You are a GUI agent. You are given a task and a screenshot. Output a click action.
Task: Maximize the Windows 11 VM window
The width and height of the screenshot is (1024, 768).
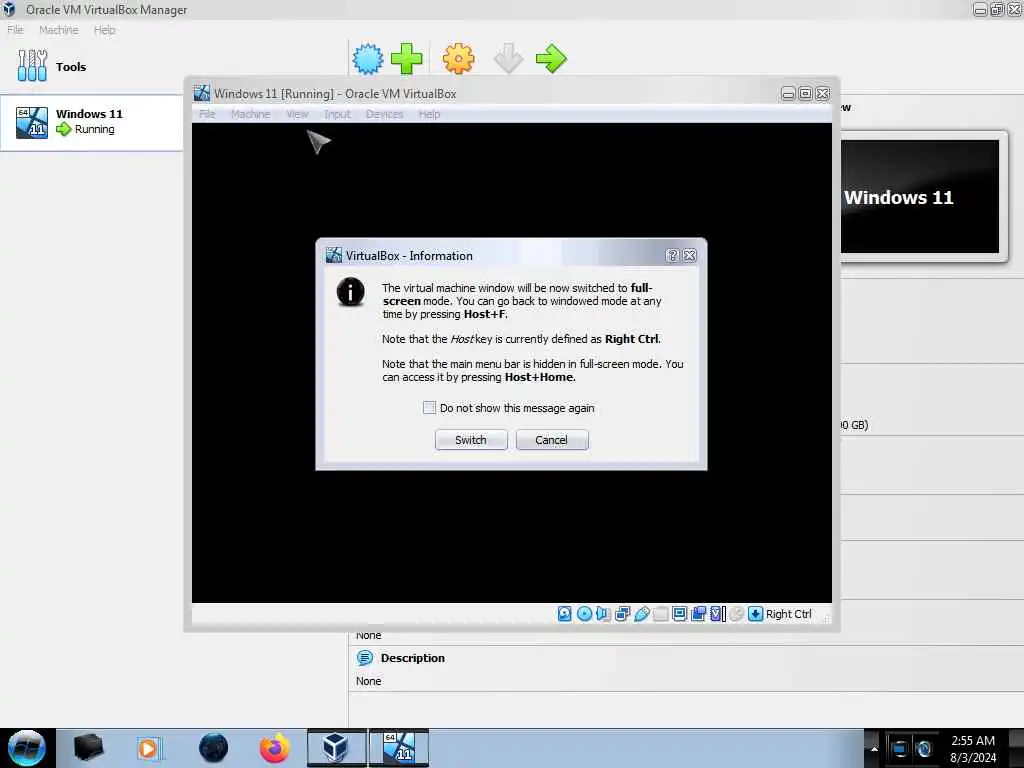tap(805, 94)
